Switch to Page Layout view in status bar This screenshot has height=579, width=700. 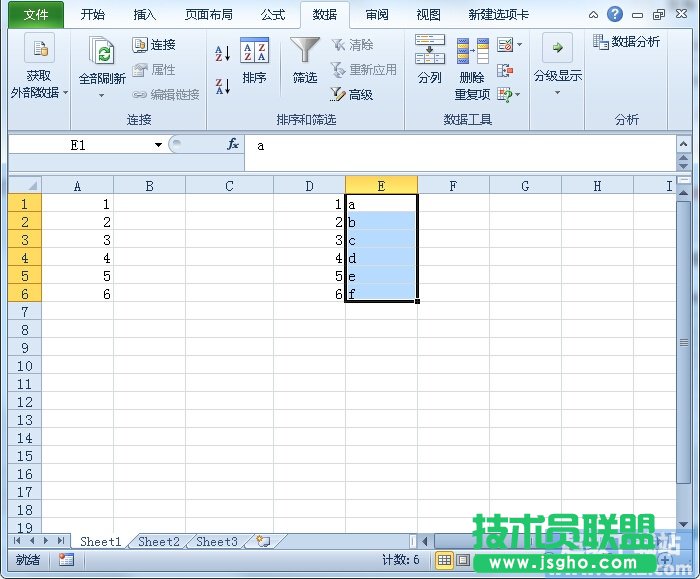coord(463,560)
